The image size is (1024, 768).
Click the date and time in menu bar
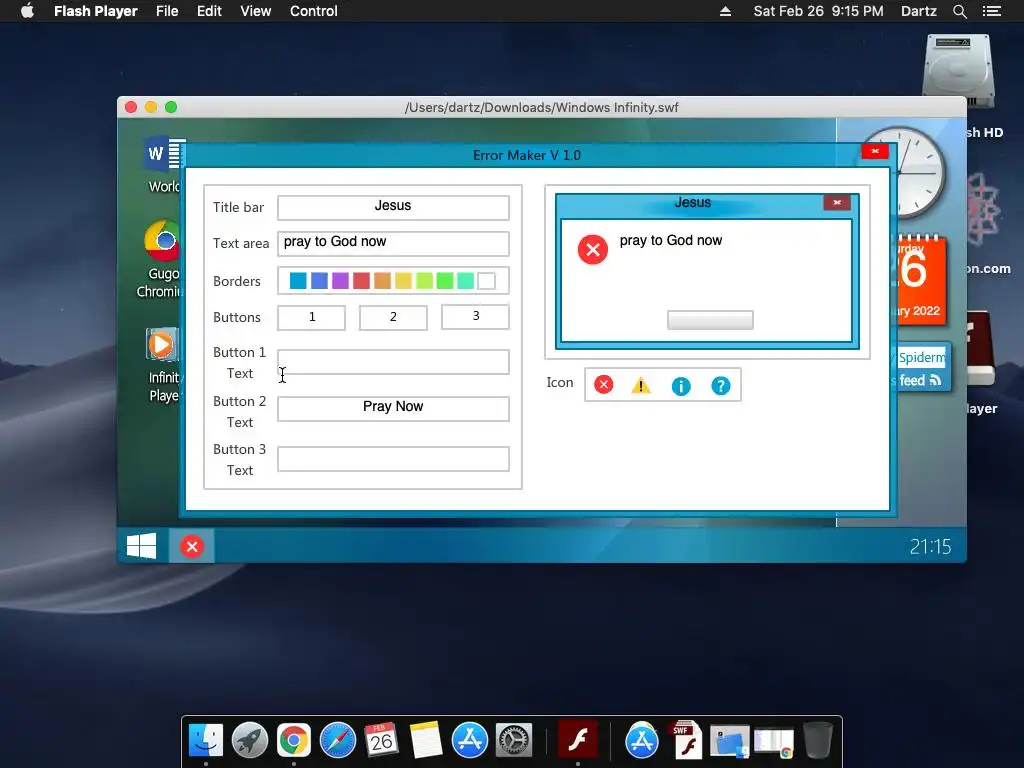[x=818, y=11]
